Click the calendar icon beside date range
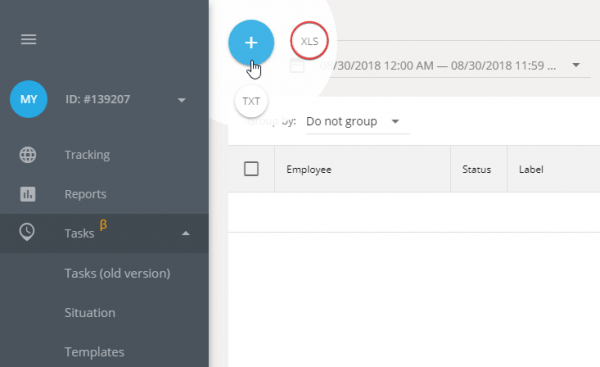 (297, 65)
